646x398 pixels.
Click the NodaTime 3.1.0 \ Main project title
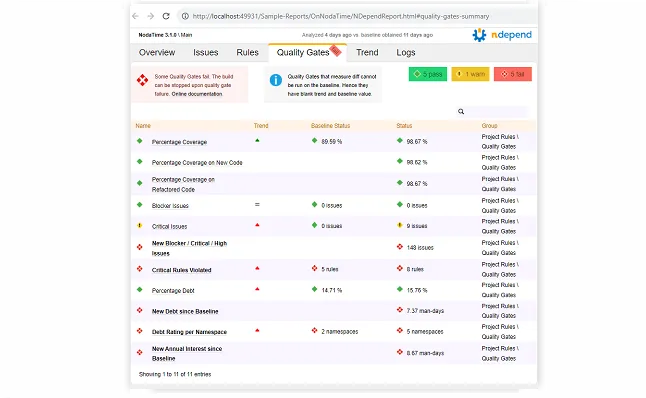165,35
